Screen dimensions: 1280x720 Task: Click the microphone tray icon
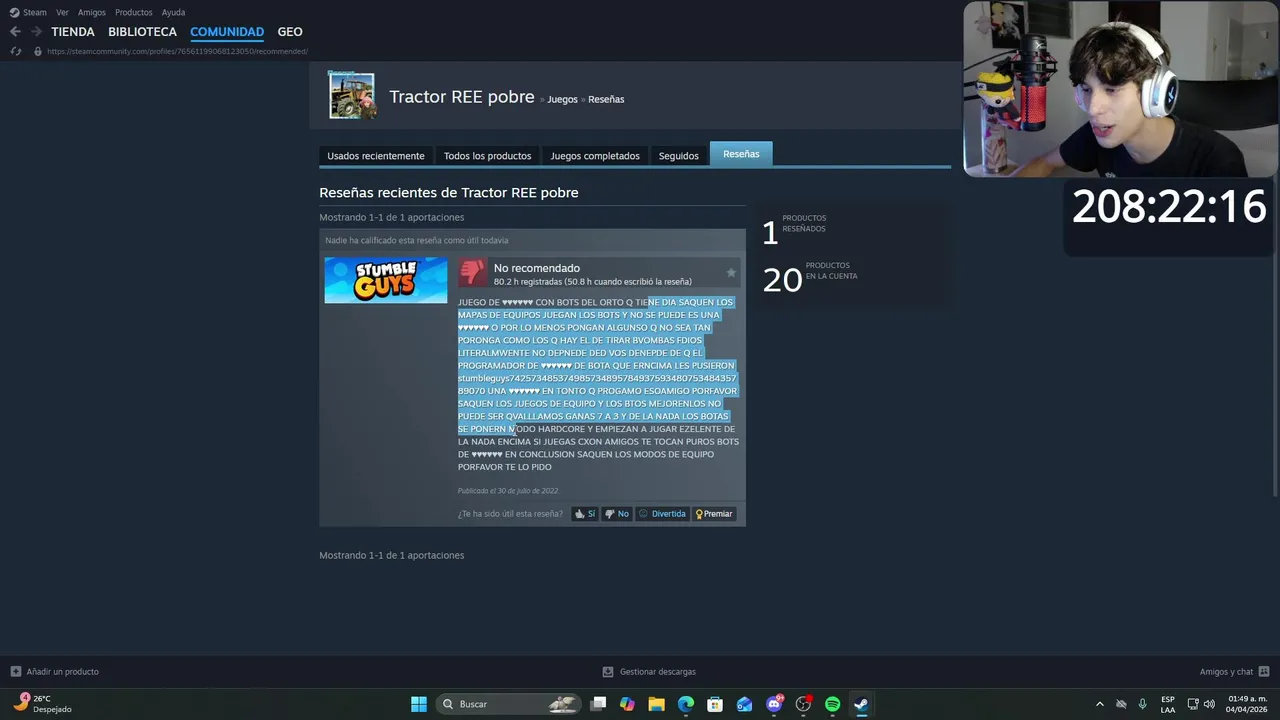point(1142,704)
